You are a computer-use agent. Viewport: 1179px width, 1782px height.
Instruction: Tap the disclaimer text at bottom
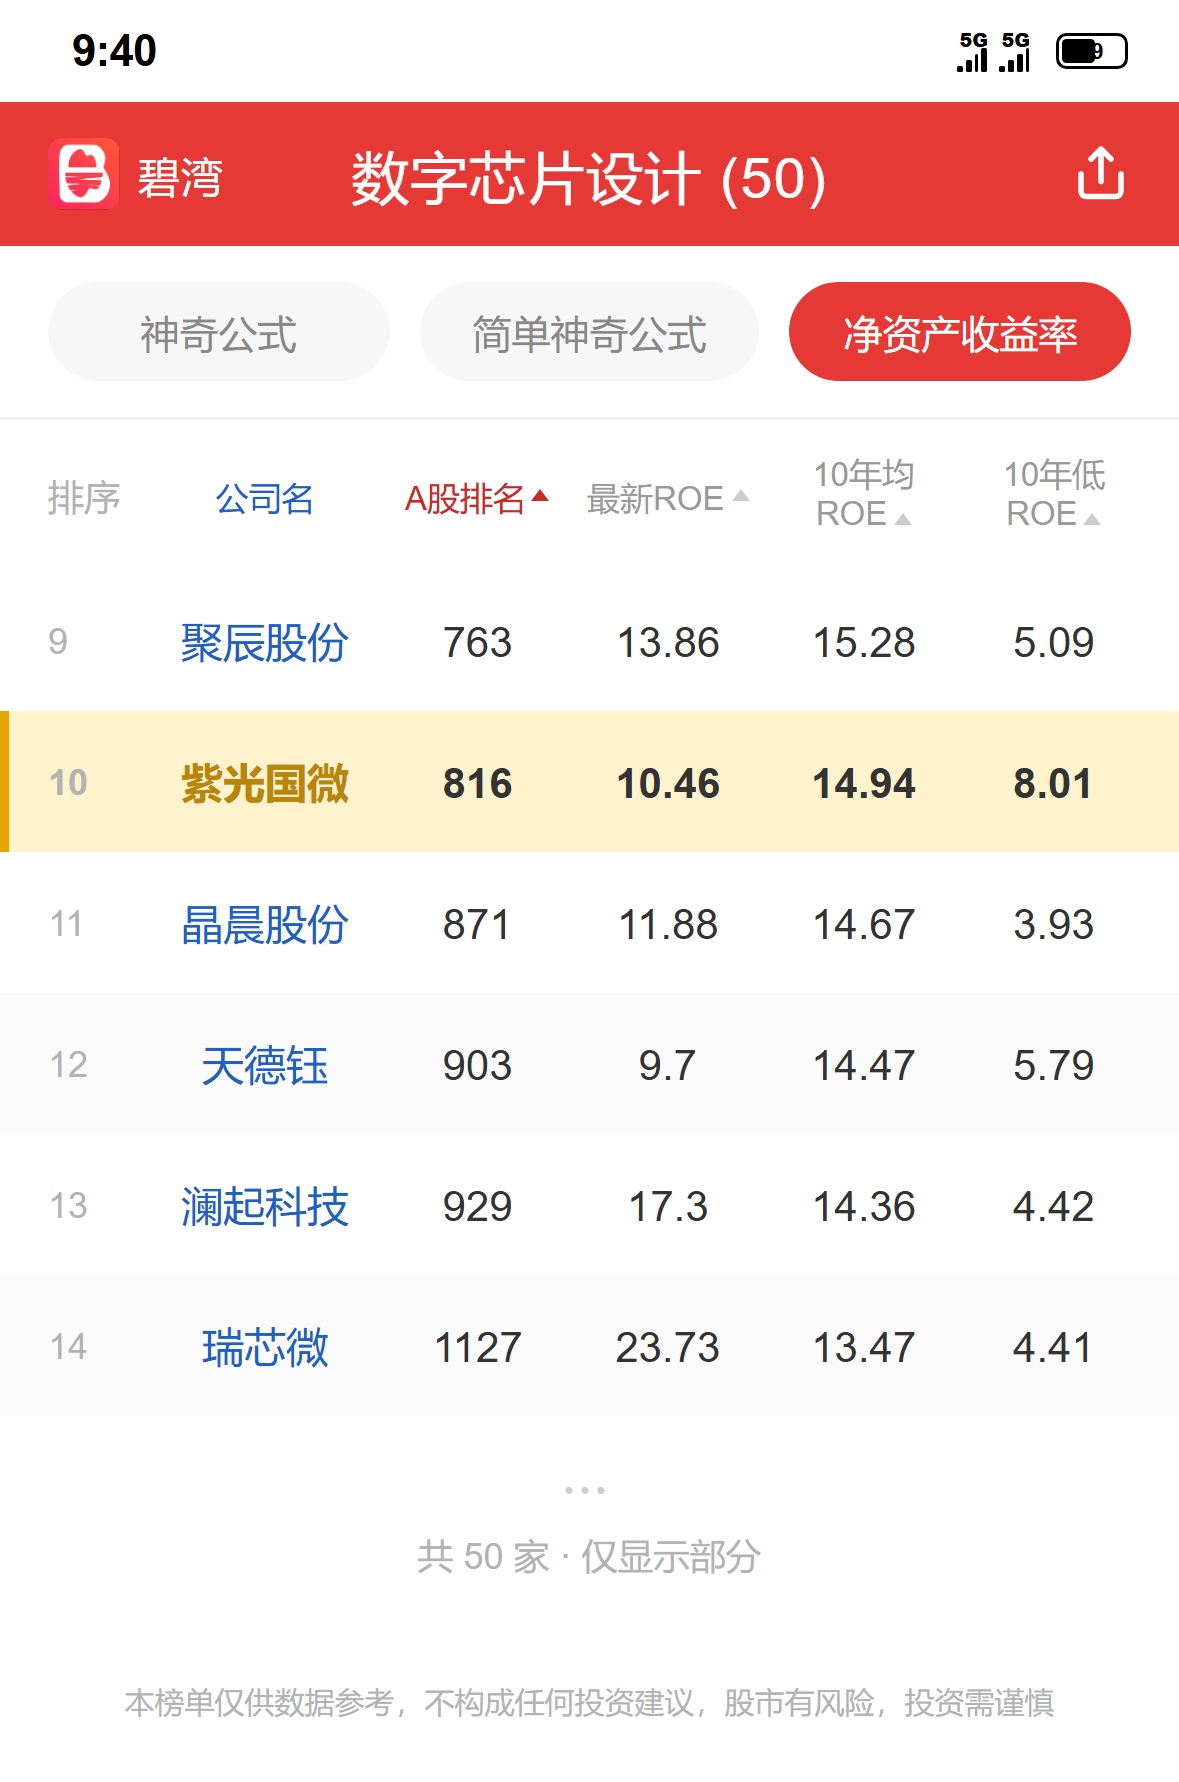(x=589, y=1702)
